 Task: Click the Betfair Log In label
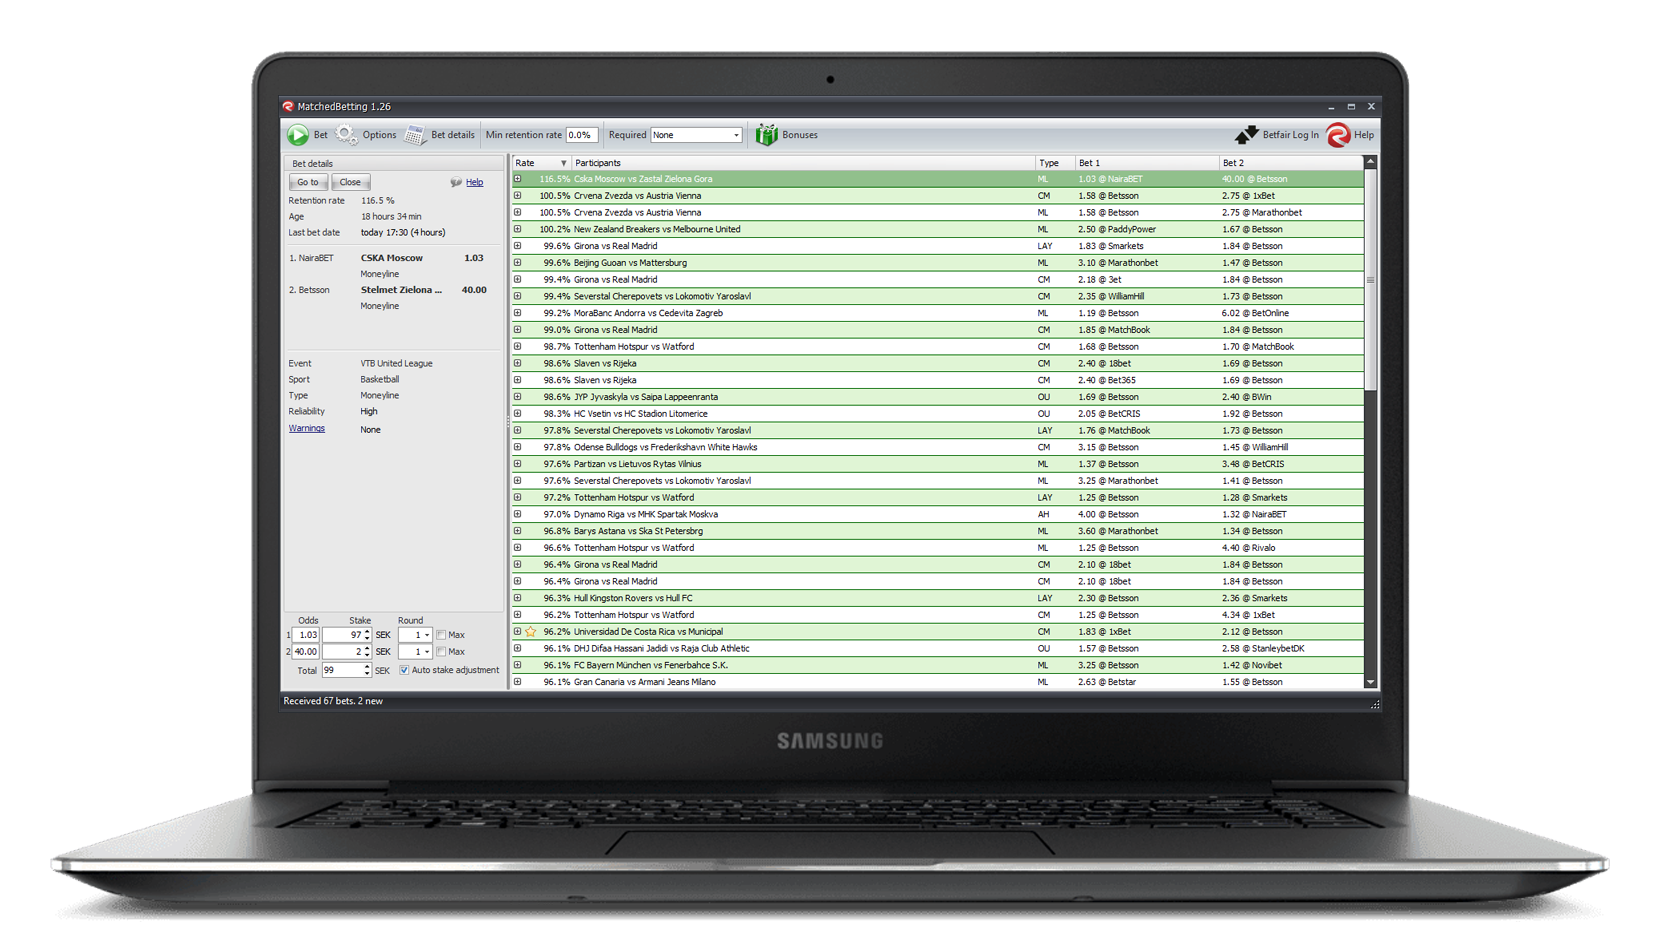point(1290,135)
